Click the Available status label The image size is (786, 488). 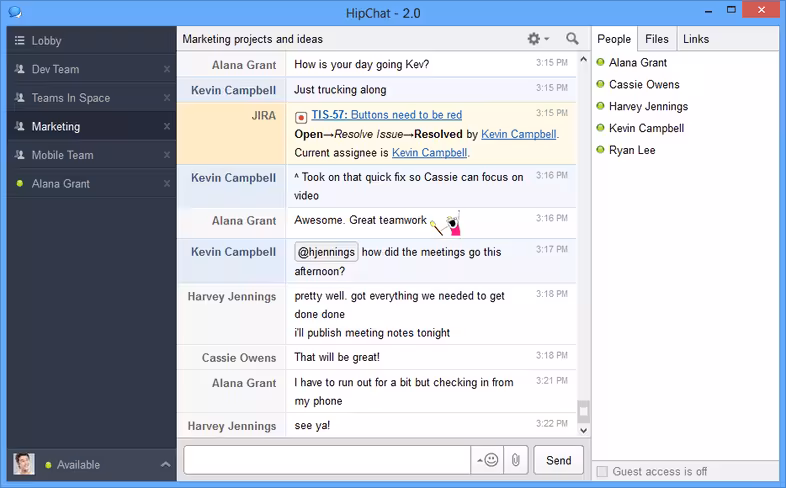78,464
